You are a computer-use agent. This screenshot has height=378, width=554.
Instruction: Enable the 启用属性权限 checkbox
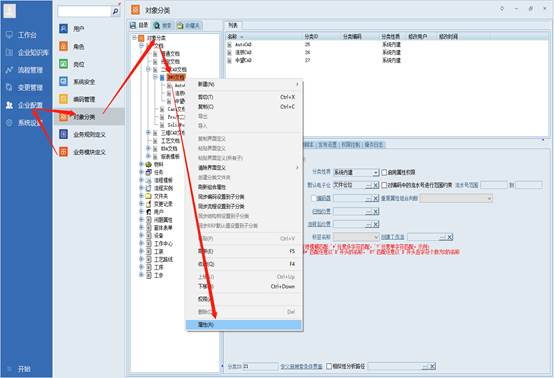pyautogui.click(x=384, y=172)
